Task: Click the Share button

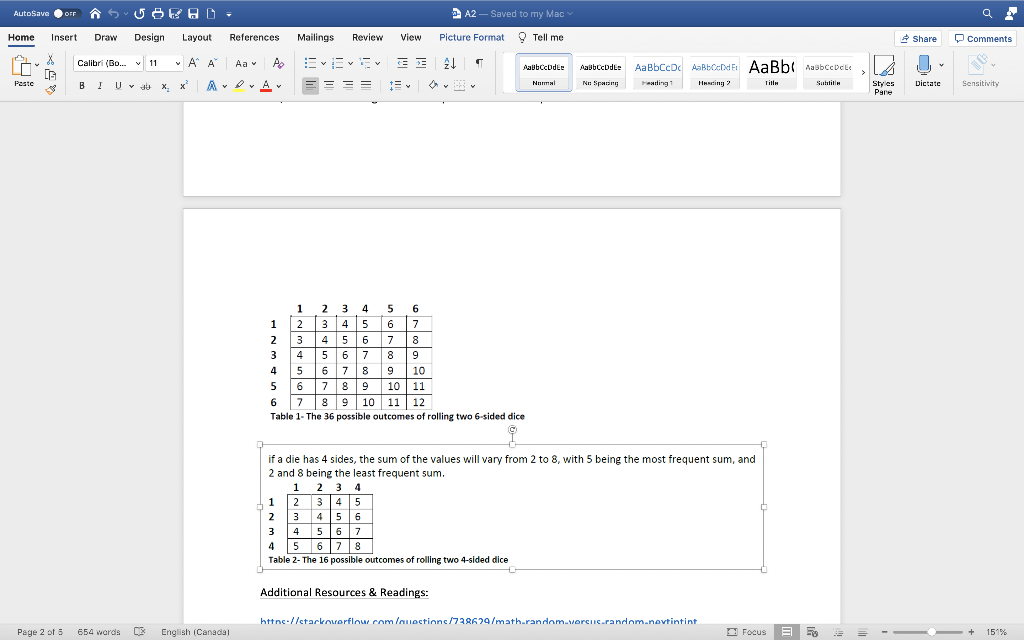Action: point(918,37)
